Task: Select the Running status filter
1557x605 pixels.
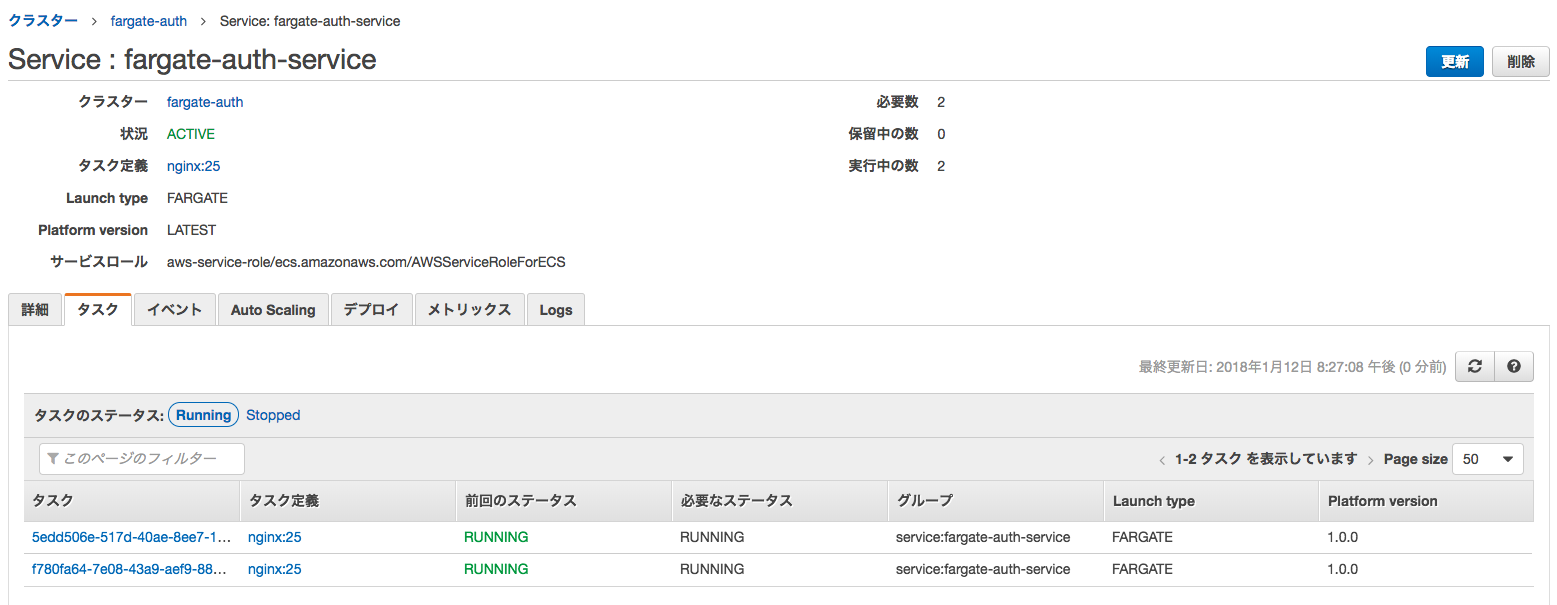Action: pos(203,414)
